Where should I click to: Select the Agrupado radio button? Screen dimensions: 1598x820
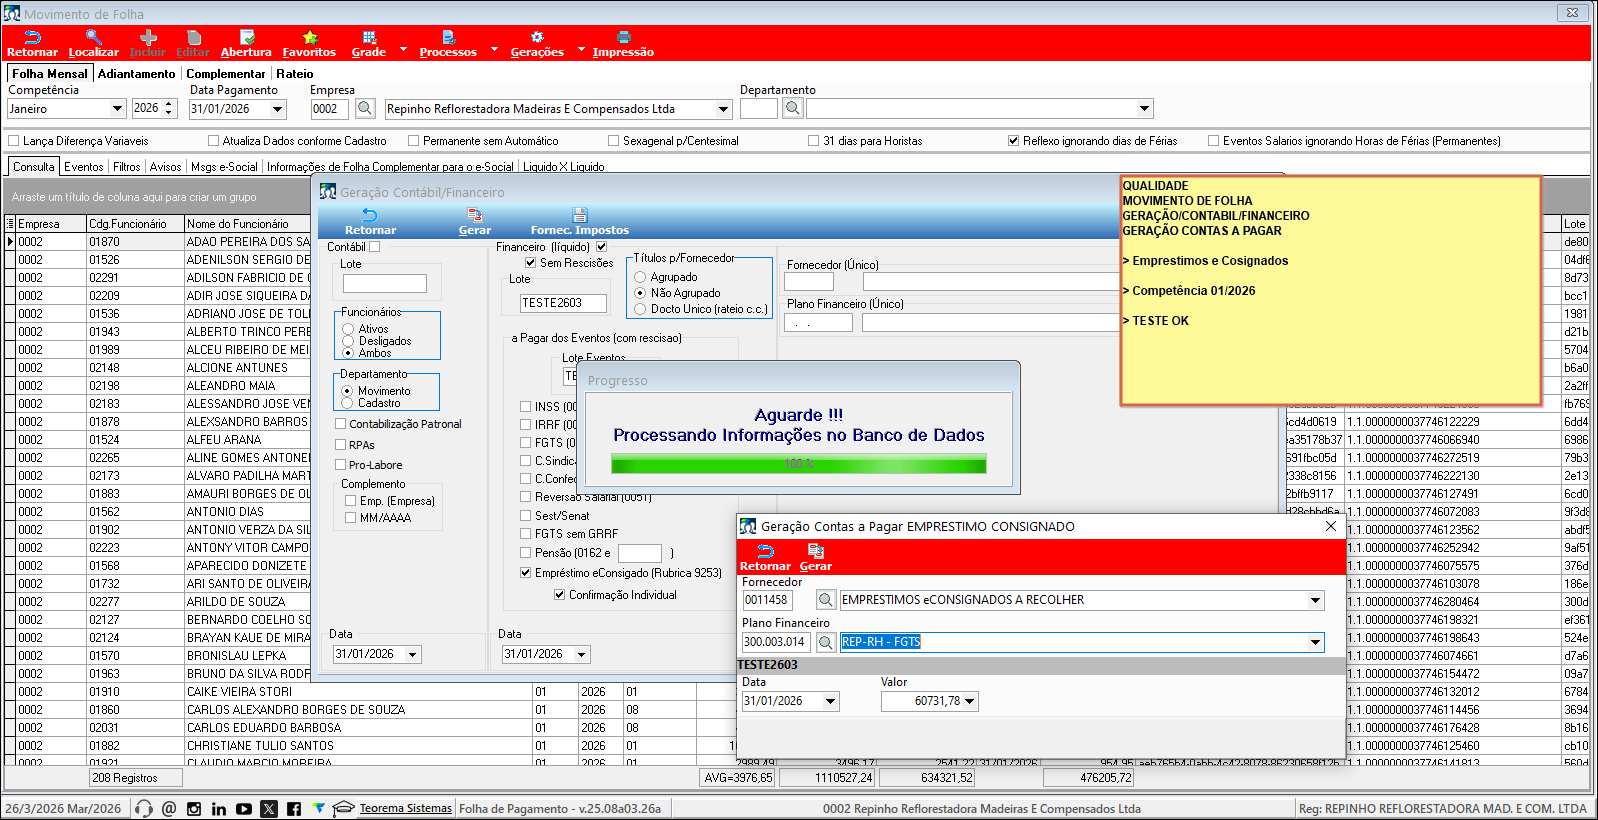tap(641, 277)
